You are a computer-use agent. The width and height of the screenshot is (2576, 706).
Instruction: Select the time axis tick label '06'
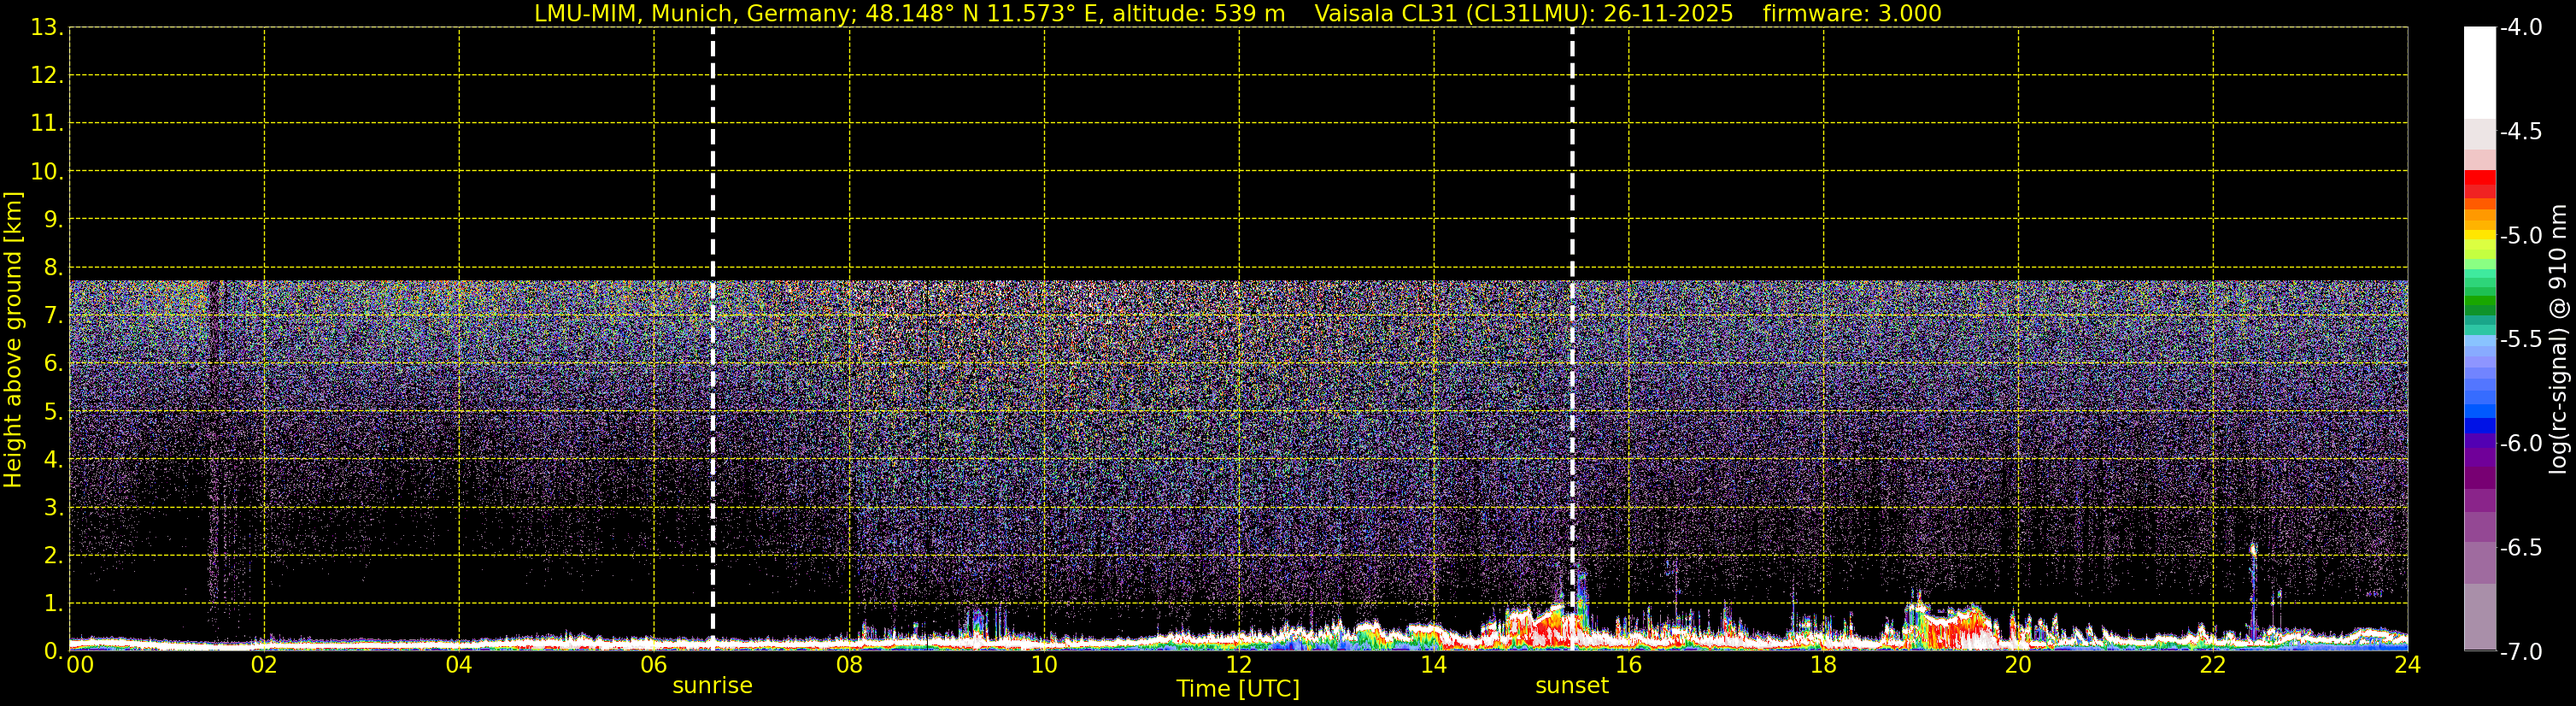point(654,665)
